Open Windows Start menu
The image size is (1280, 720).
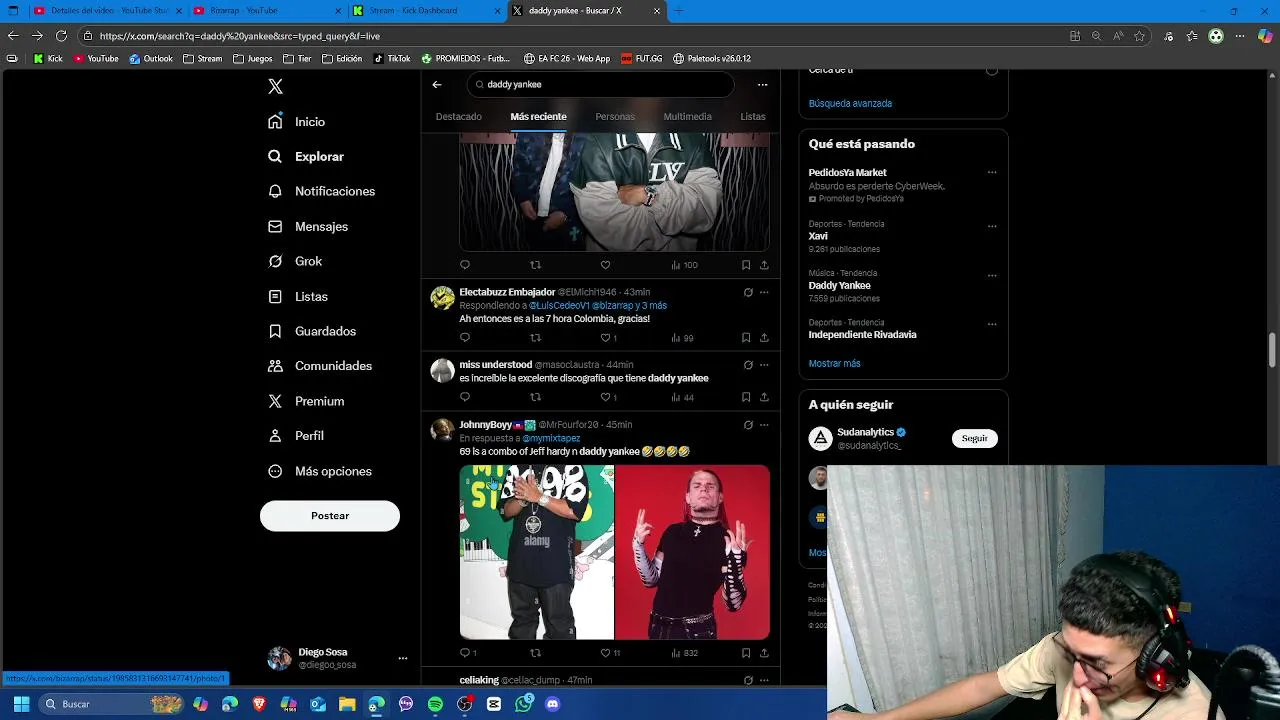pyautogui.click(x=21, y=704)
